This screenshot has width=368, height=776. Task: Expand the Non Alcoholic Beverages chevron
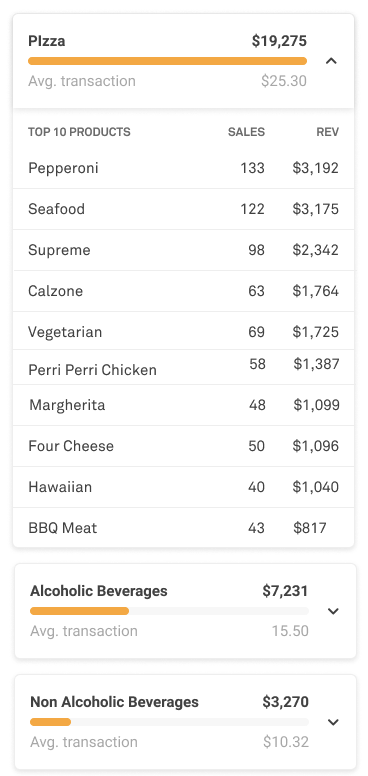point(333,722)
